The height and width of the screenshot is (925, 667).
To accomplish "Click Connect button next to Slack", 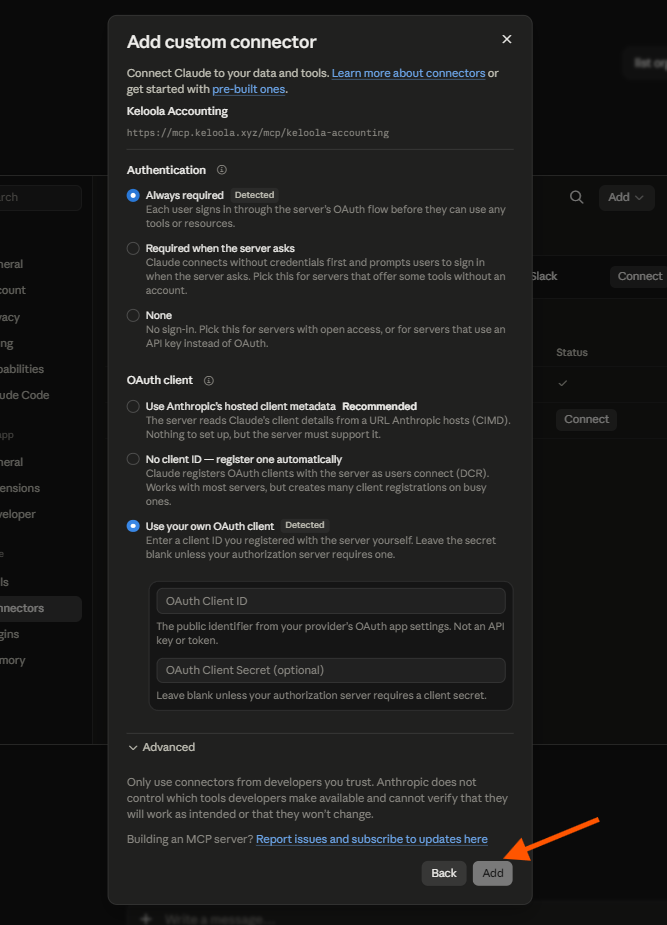I will coord(639,276).
